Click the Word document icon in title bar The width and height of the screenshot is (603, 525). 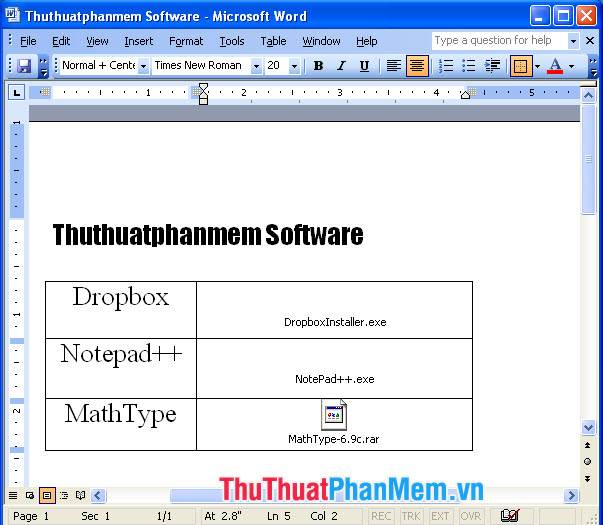pos(12,15)
